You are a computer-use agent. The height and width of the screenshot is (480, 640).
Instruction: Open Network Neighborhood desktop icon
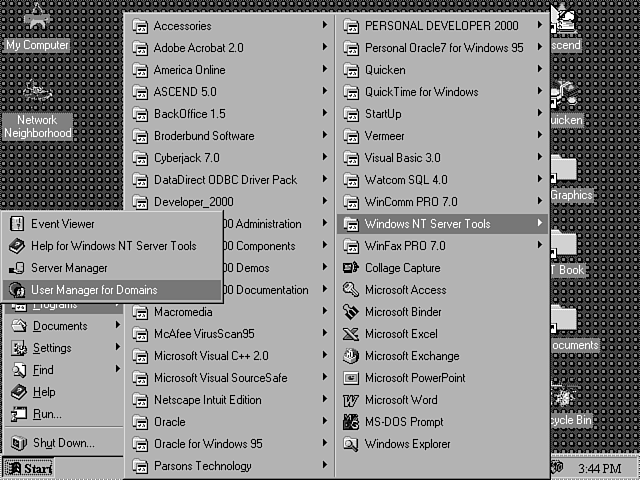click(x=37, y=94)
